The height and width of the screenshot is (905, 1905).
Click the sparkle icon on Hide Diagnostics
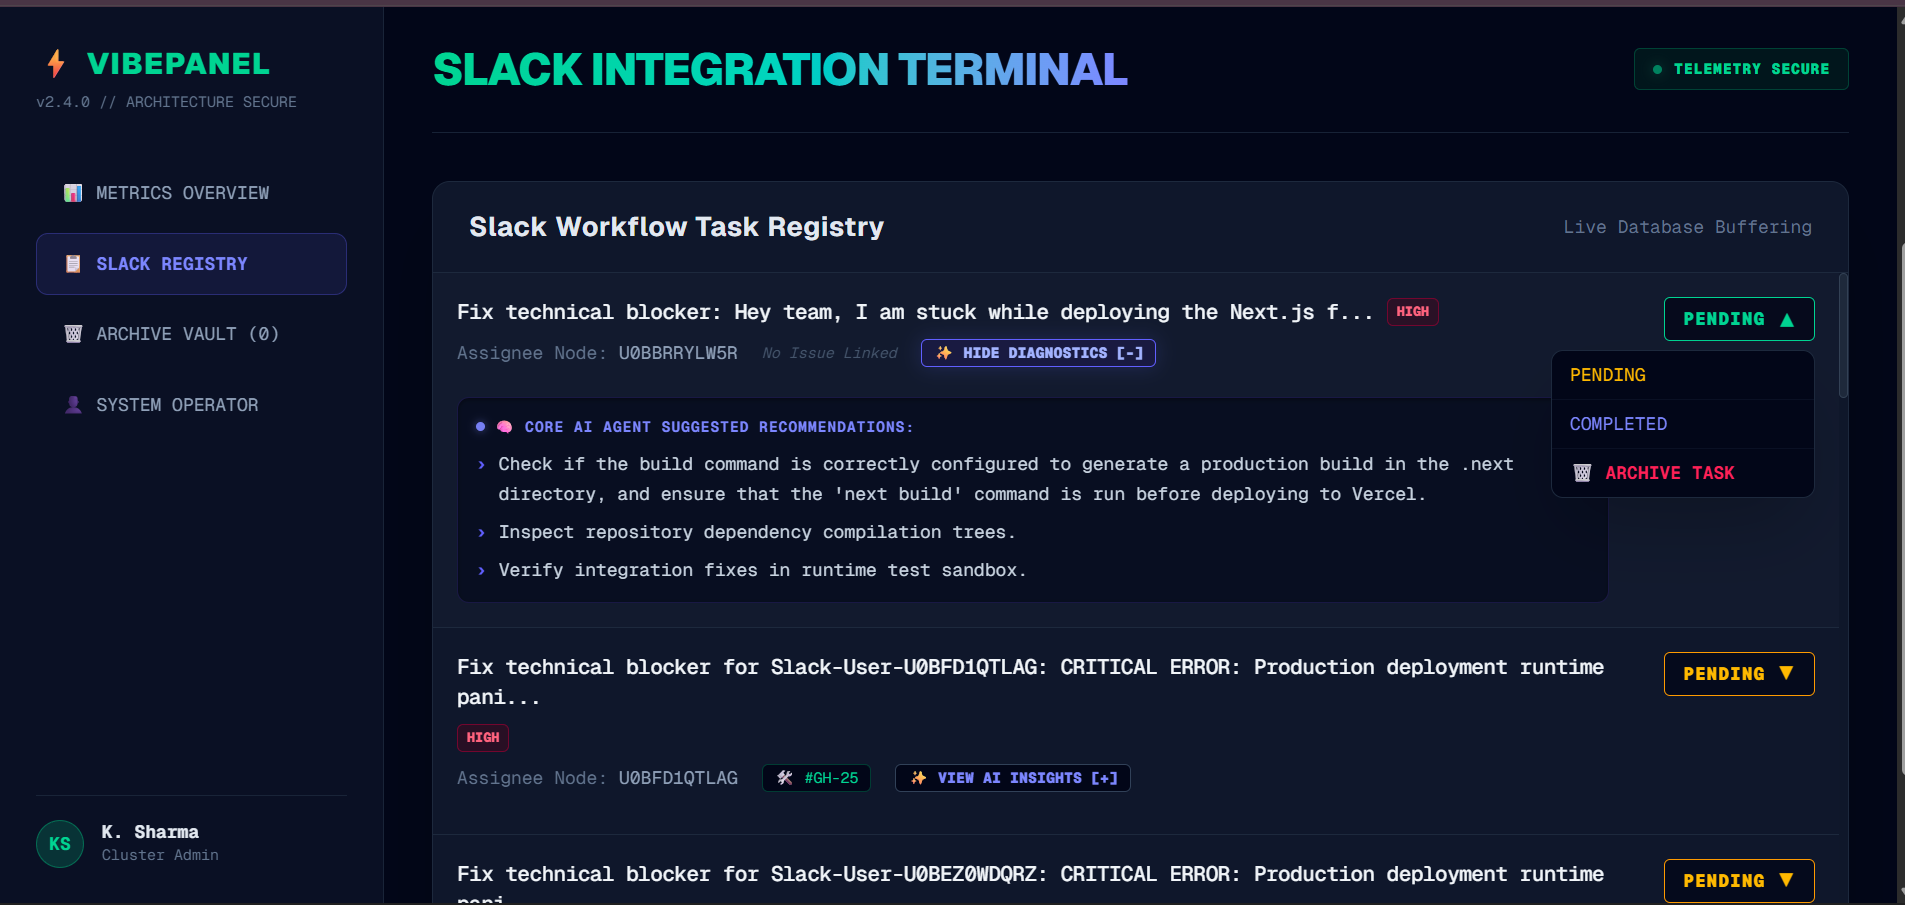pos(944,353)
